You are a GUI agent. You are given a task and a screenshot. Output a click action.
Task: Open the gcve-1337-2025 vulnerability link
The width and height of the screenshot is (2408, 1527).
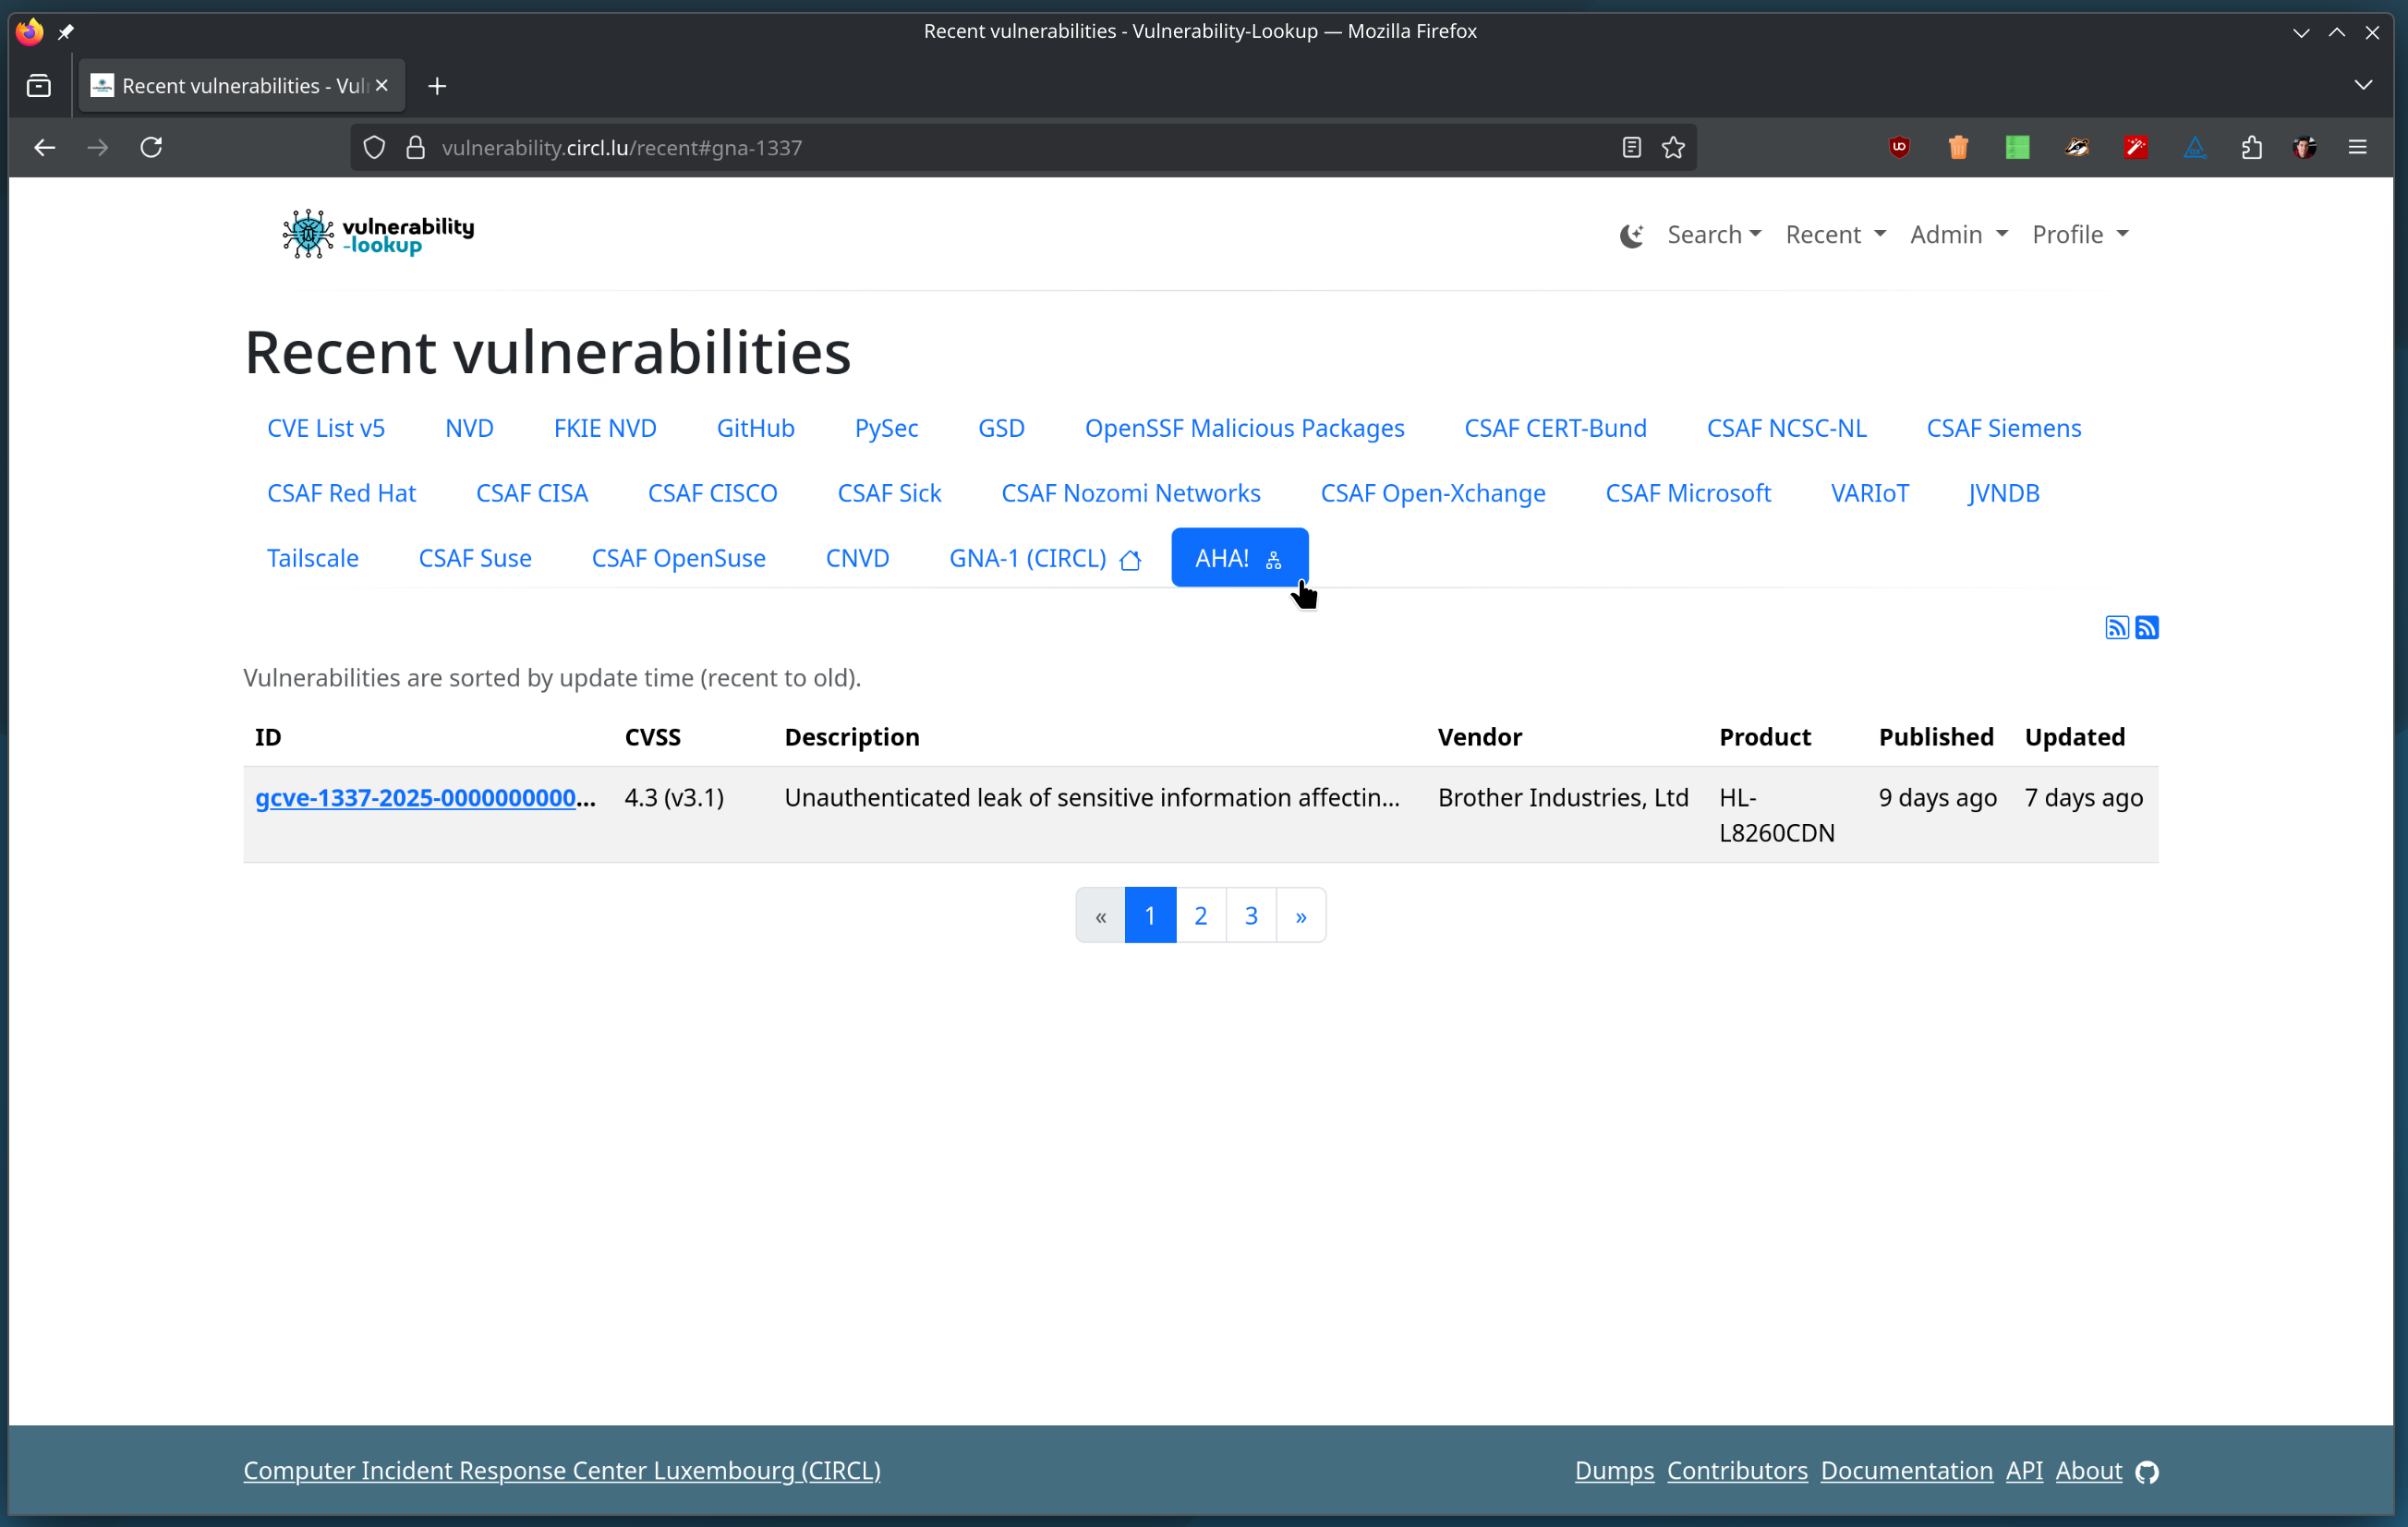click(x=424, y=798)
